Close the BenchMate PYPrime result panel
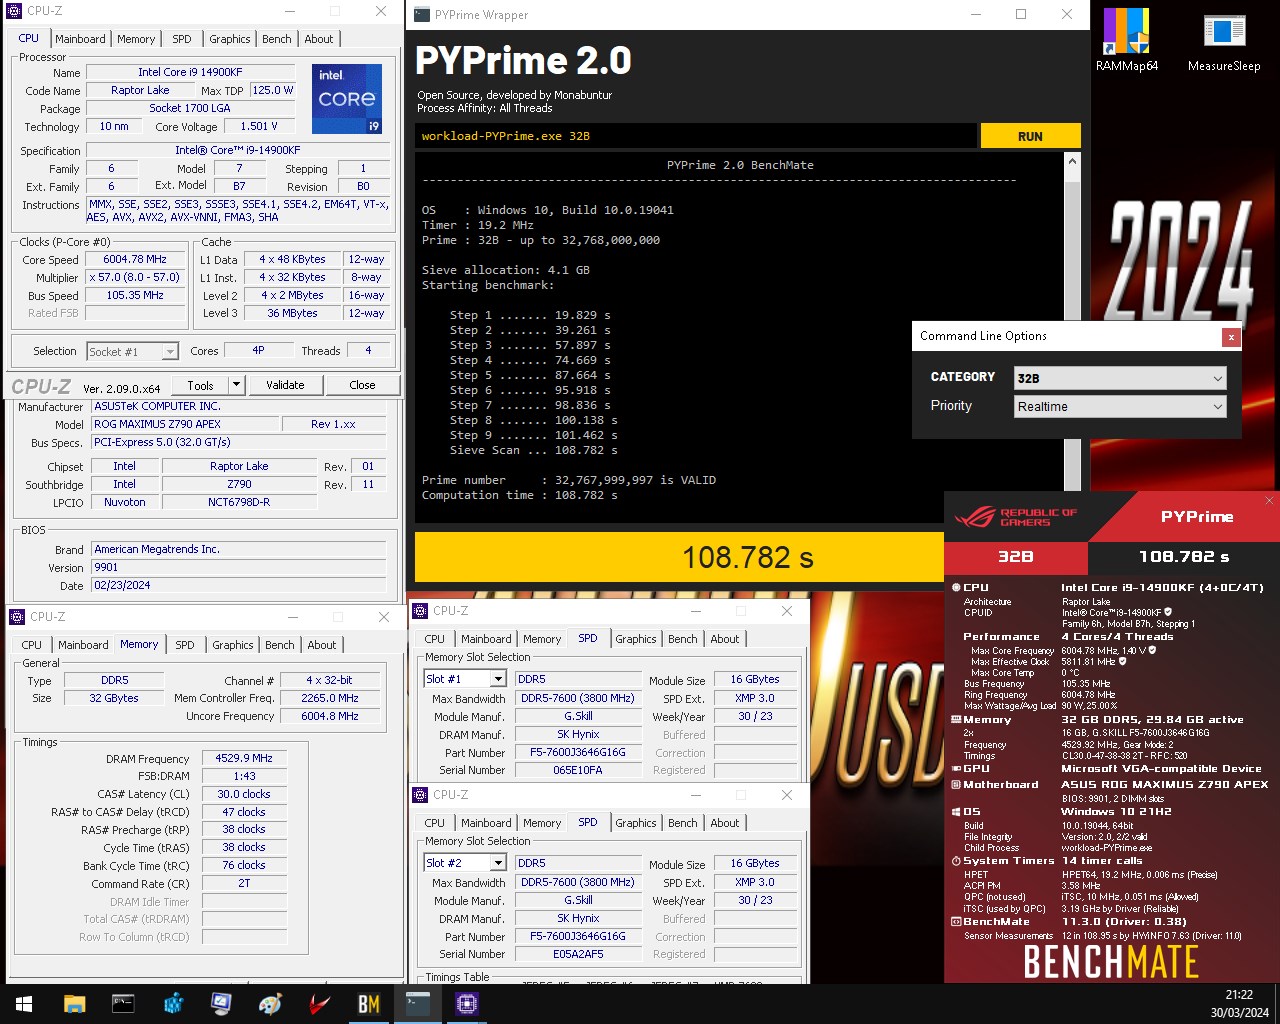The height and width of the screenshot is (1024, 1280). point(1269,500)
